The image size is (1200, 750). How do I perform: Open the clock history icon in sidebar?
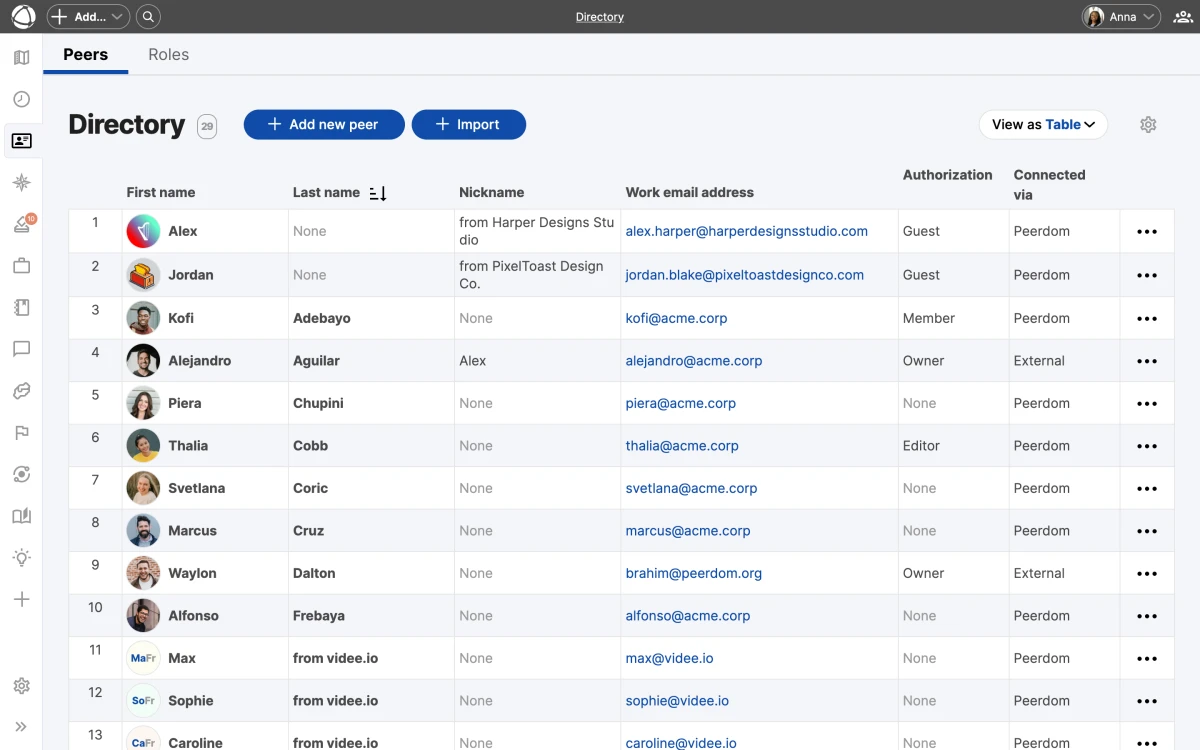coord(22,99)
